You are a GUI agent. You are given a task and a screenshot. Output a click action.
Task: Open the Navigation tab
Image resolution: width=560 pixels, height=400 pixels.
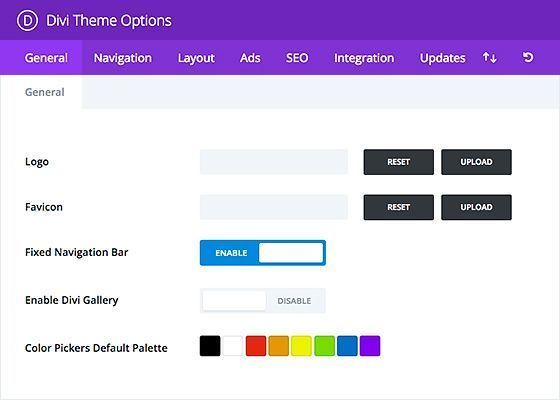123,58
